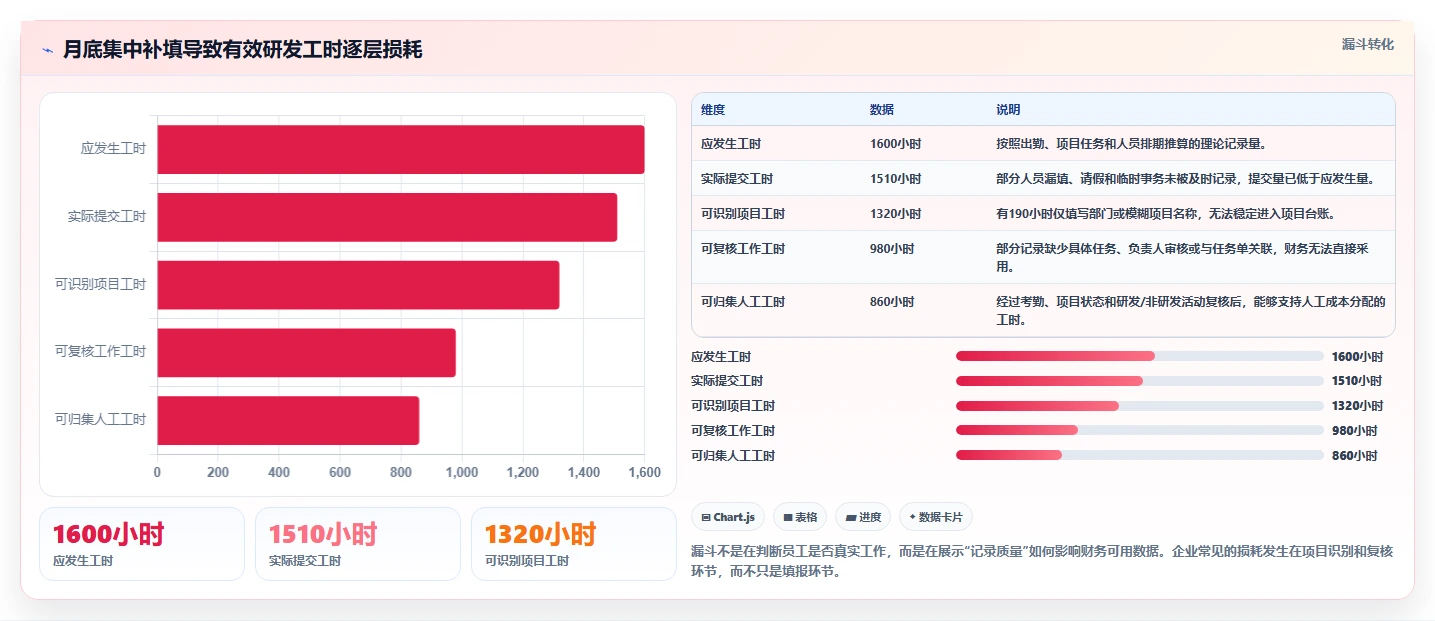1435x621 pixels.
Task: Click the 说明 column header
Action: [1008, 109]
